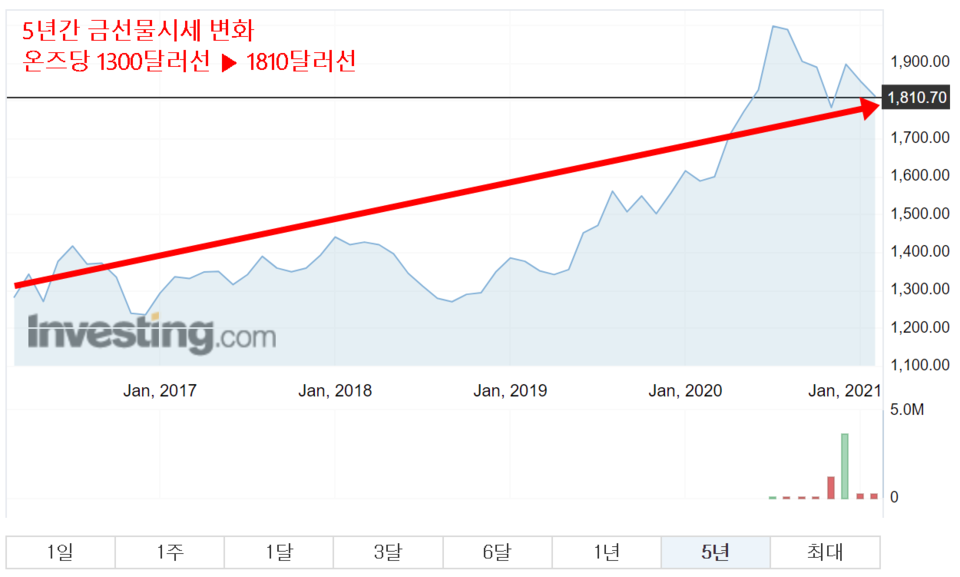Select the 1일 time range tab
Viewport: 960px width, 577px height.
pyautogui.click(x=60, y=552)
